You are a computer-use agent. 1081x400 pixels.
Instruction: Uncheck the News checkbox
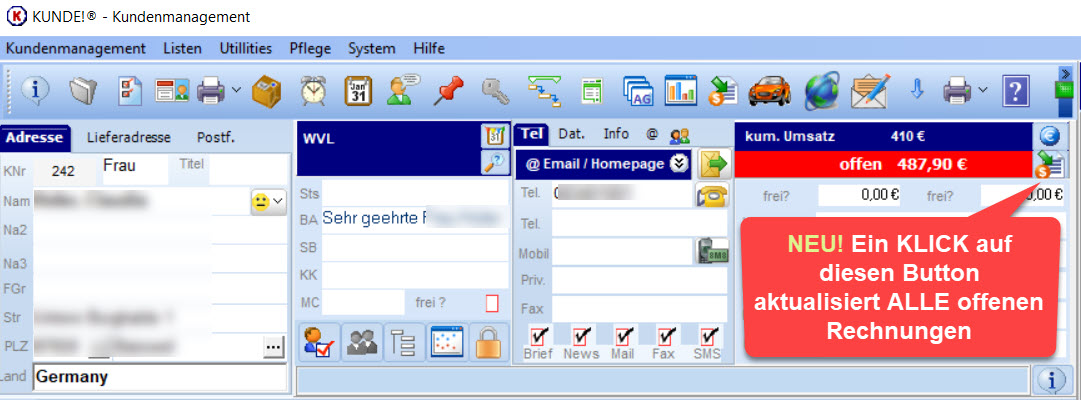click(581, 335)
